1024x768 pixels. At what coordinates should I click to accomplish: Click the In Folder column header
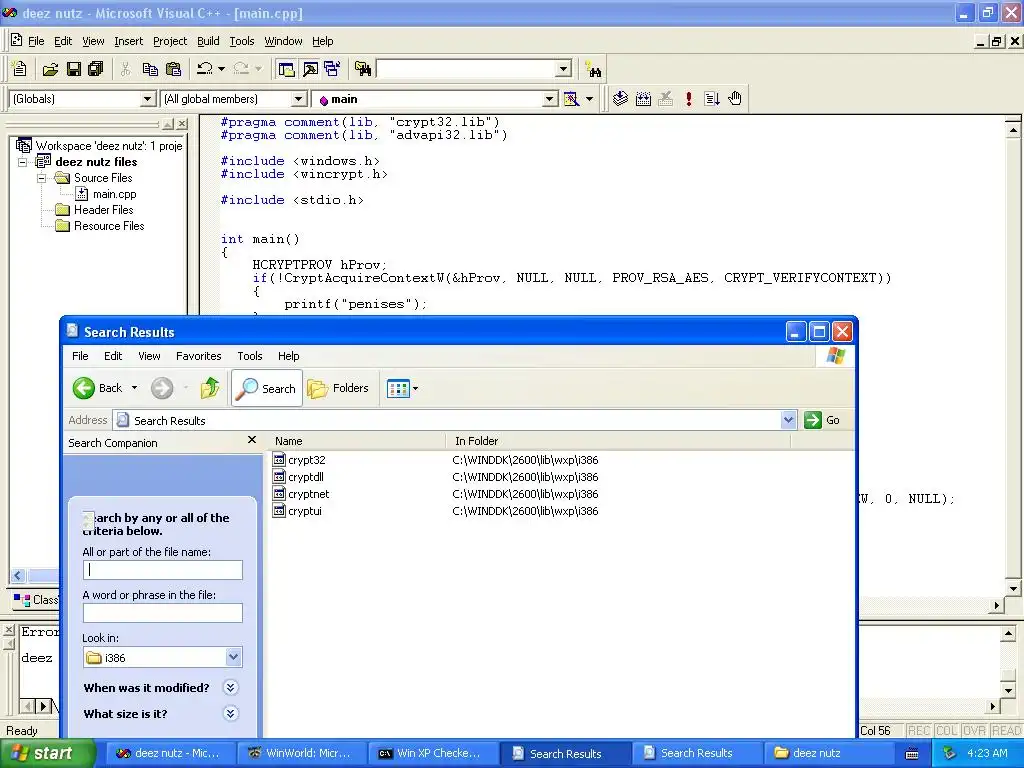click(618, 441)
